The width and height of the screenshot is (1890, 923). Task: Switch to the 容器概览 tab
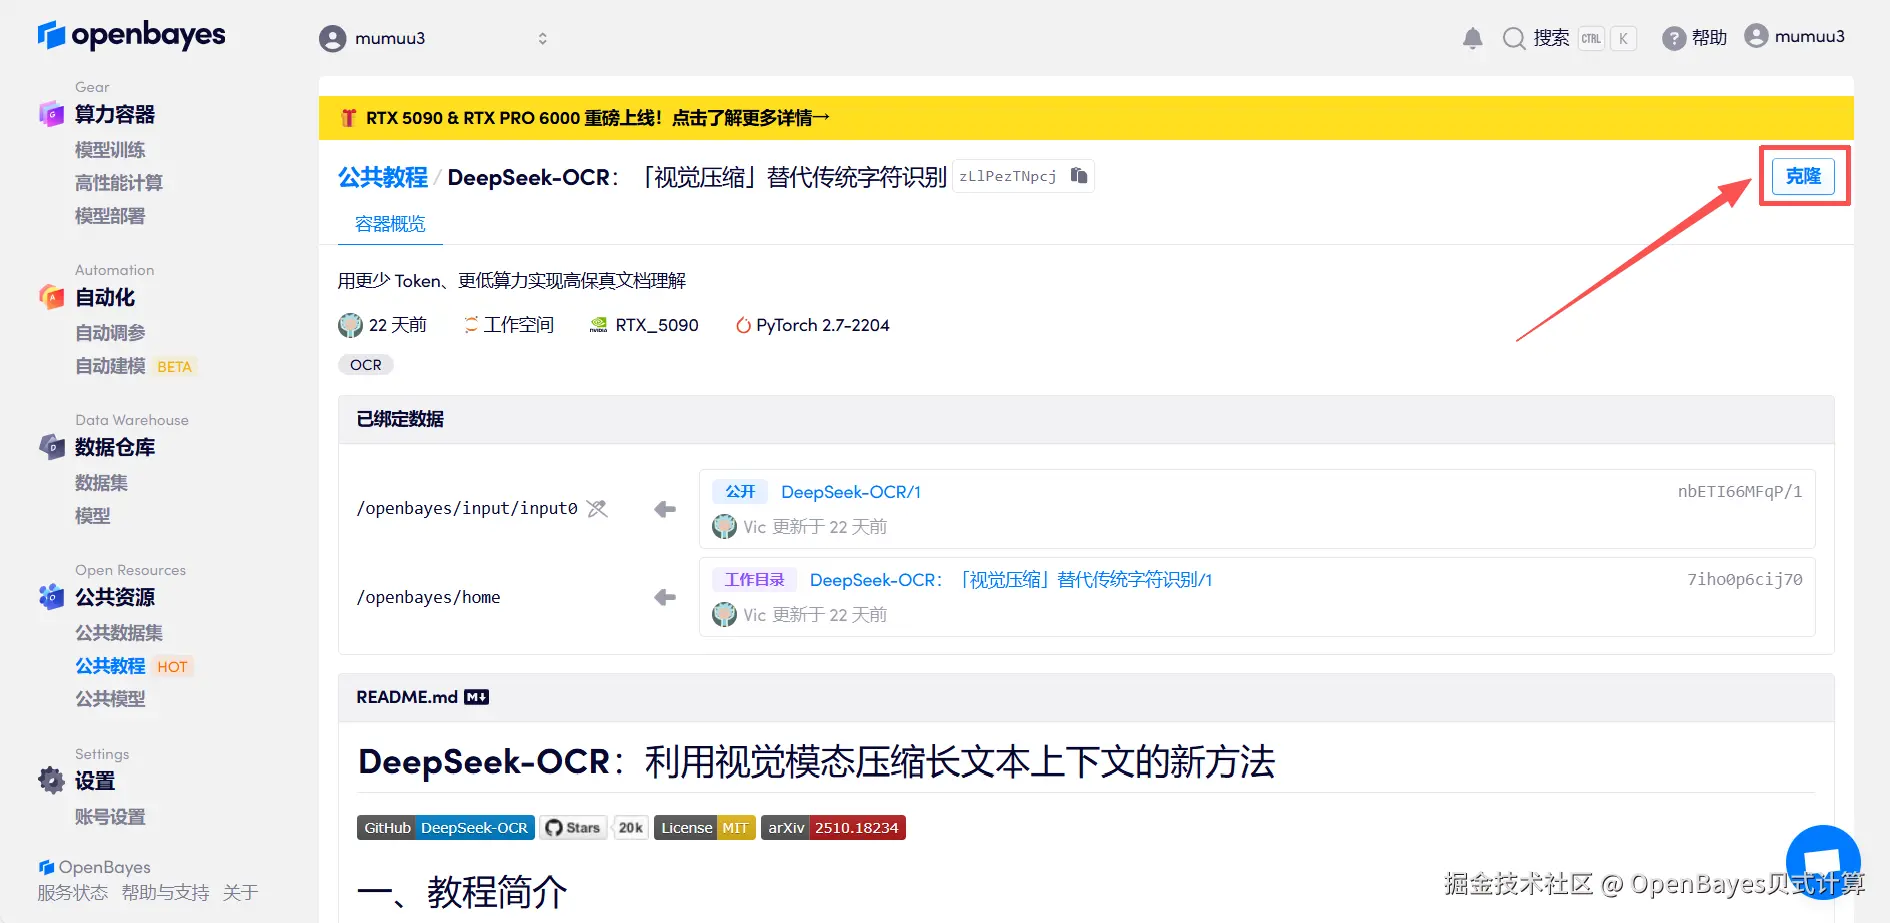click(389, 223)
